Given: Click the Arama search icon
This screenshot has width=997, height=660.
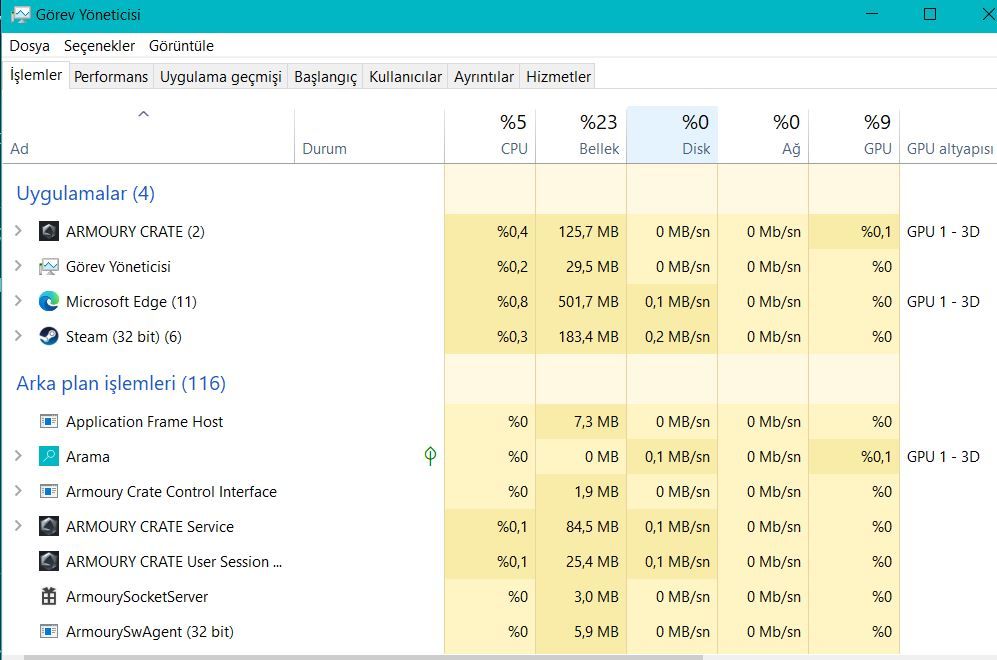Looking at the screenshot, I should 49,457.
